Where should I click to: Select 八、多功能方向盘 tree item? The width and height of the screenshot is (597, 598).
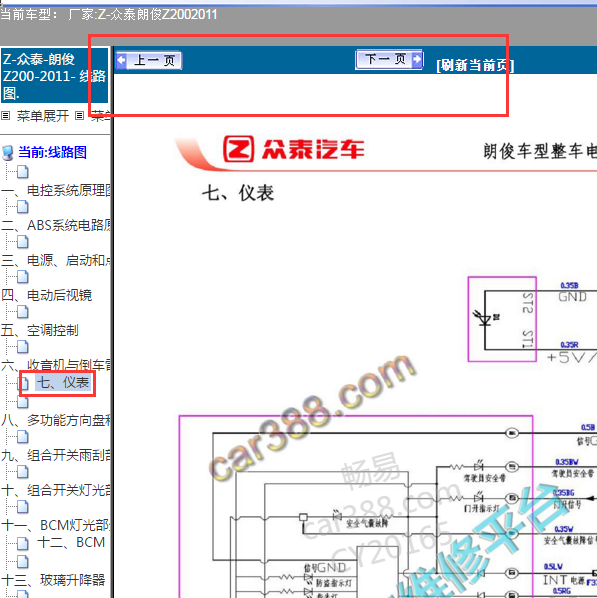[56, 420]
